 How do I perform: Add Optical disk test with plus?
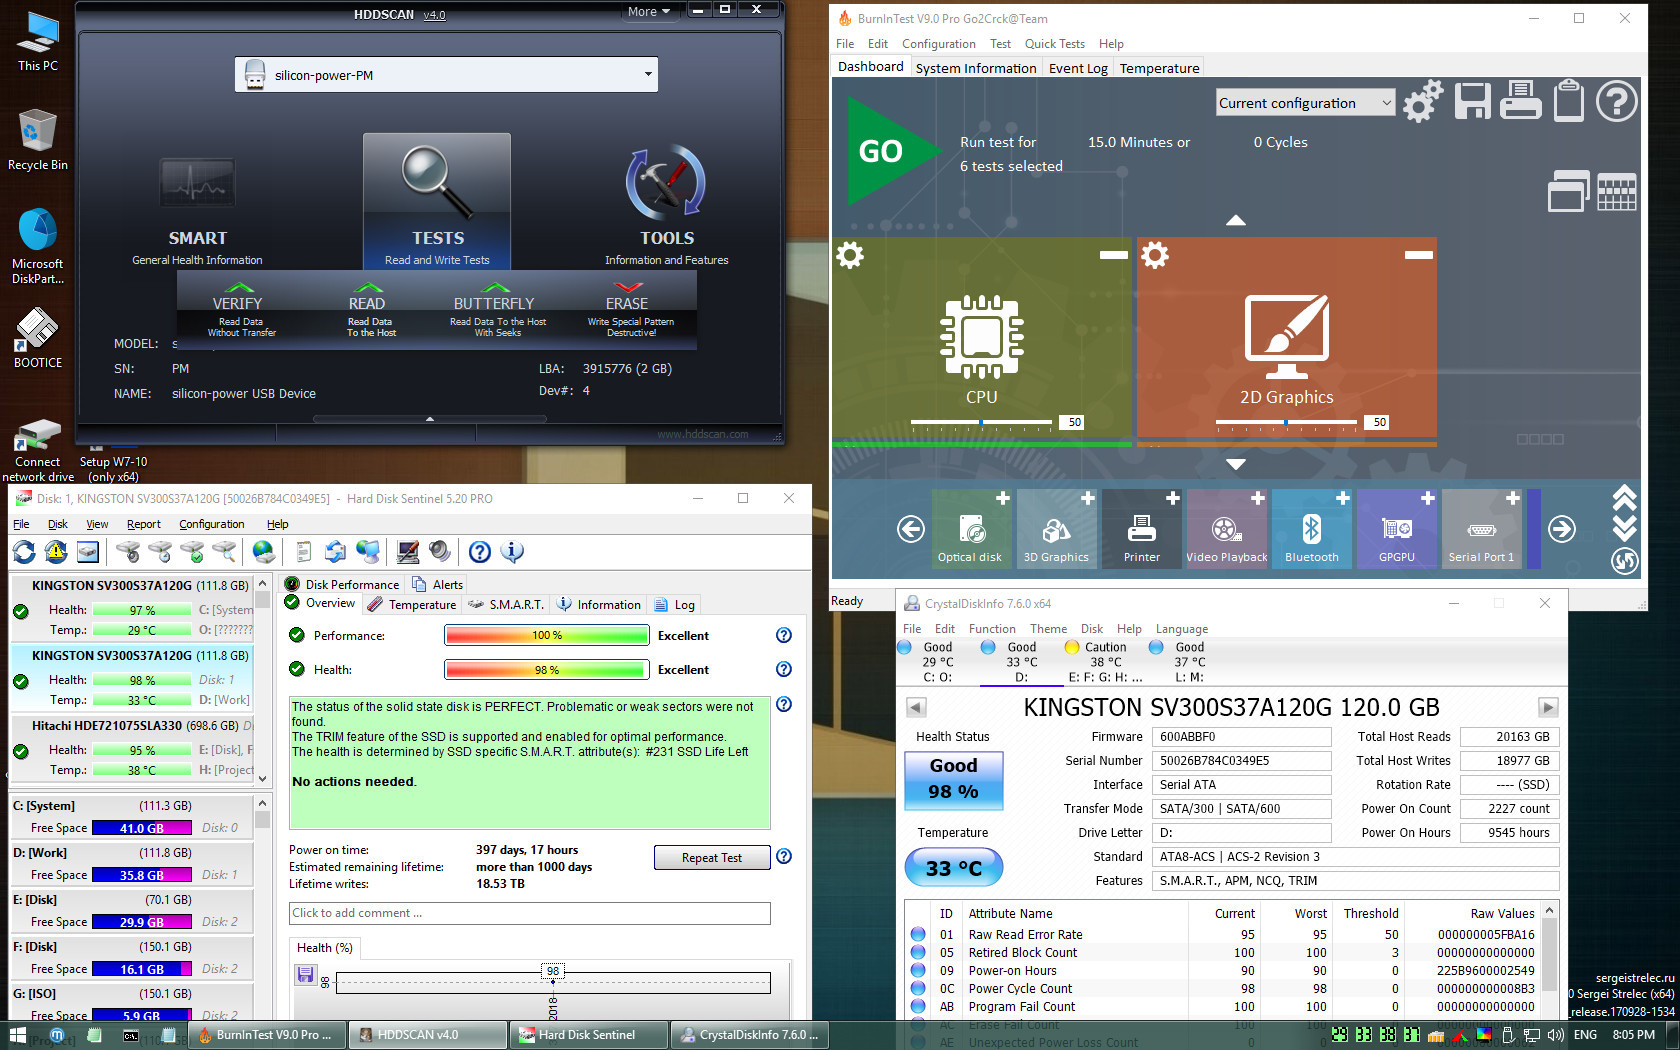click(x=1003, y=498)
